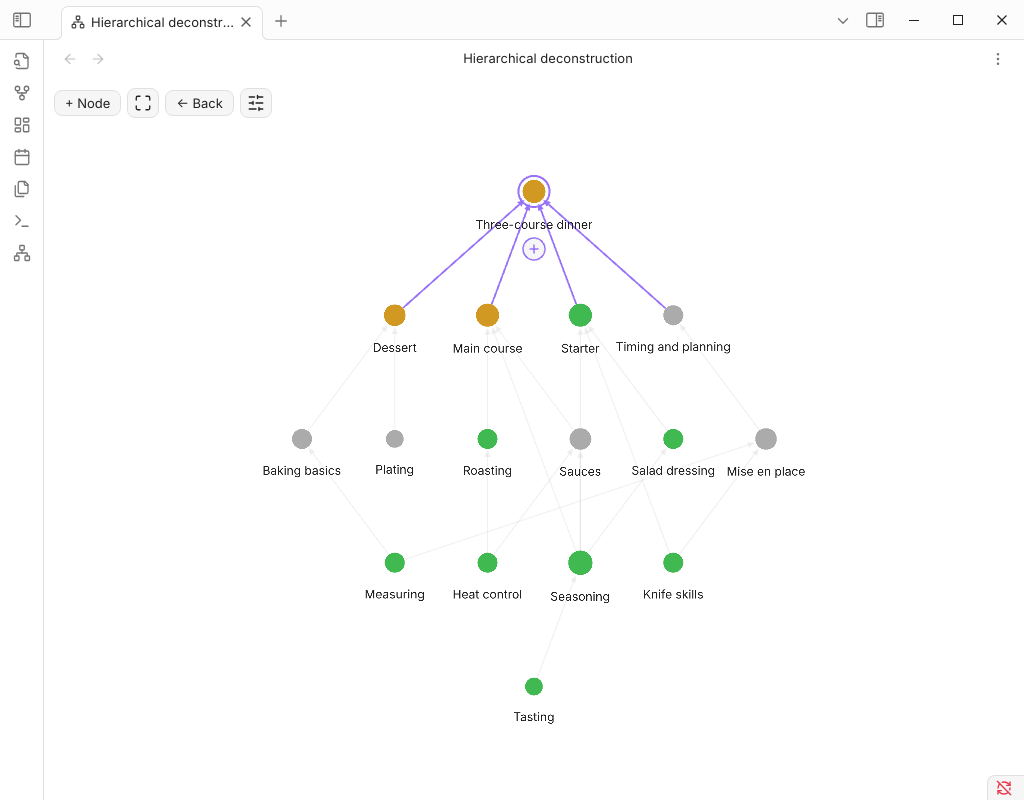
Task: Select the Starter node circle
Action: 580,315
